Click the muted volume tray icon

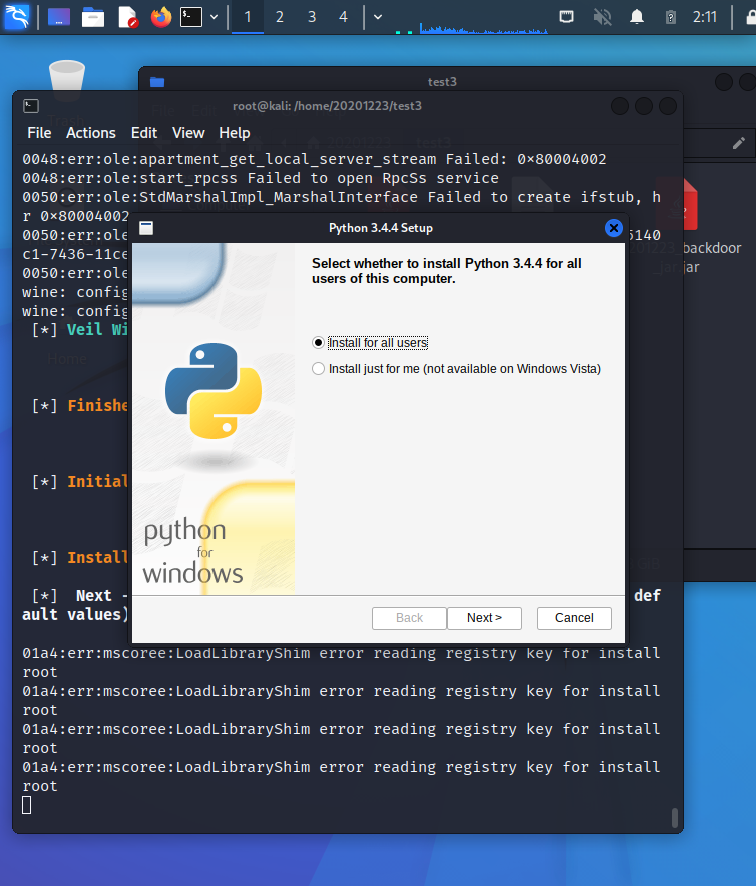point(602,17)
